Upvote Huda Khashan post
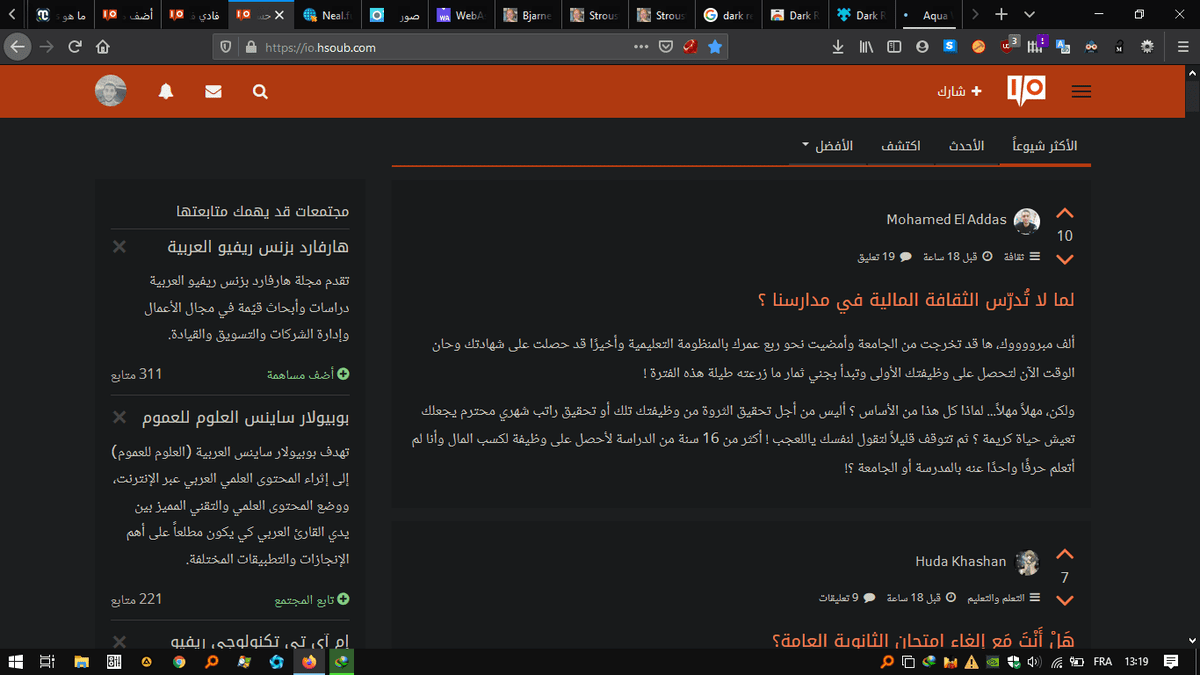 tap(1065, 554)
